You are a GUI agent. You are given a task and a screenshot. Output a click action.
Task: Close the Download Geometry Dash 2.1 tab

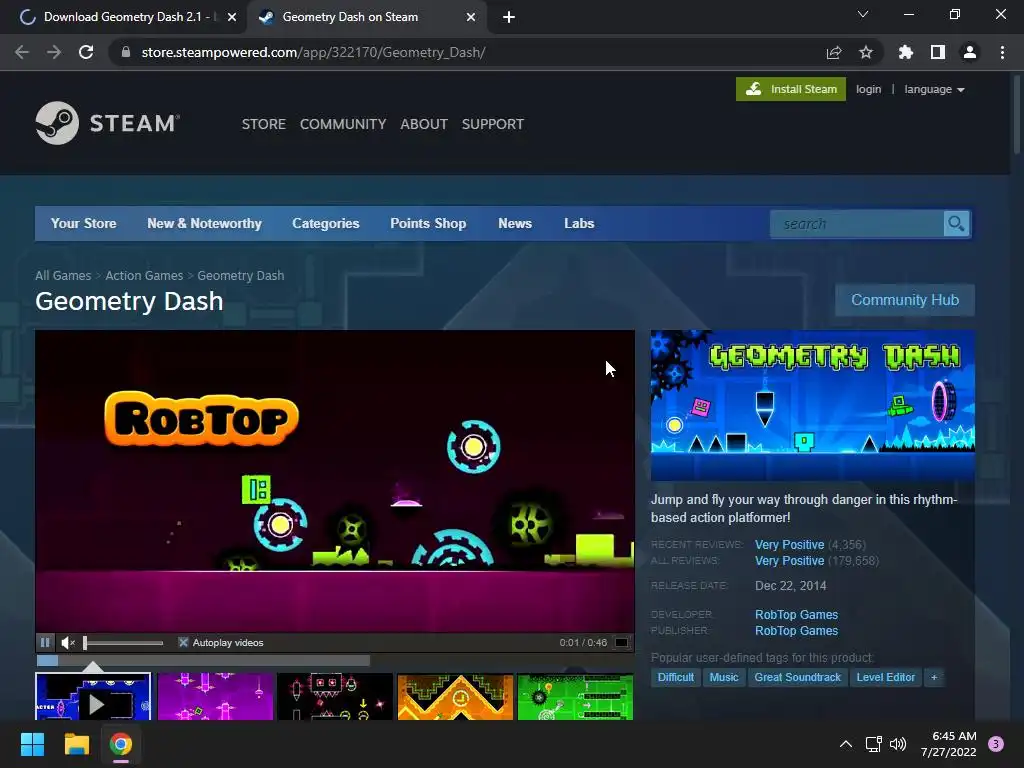tap(232, 18)
